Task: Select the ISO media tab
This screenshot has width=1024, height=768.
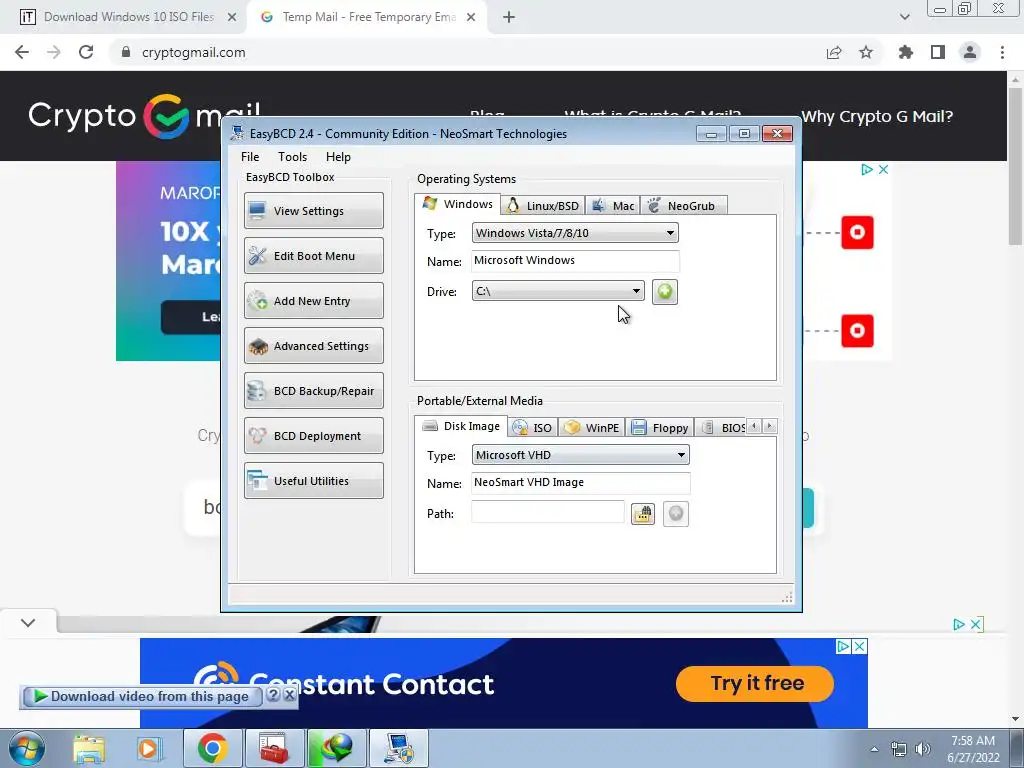Action: click(x=533, y=428)
